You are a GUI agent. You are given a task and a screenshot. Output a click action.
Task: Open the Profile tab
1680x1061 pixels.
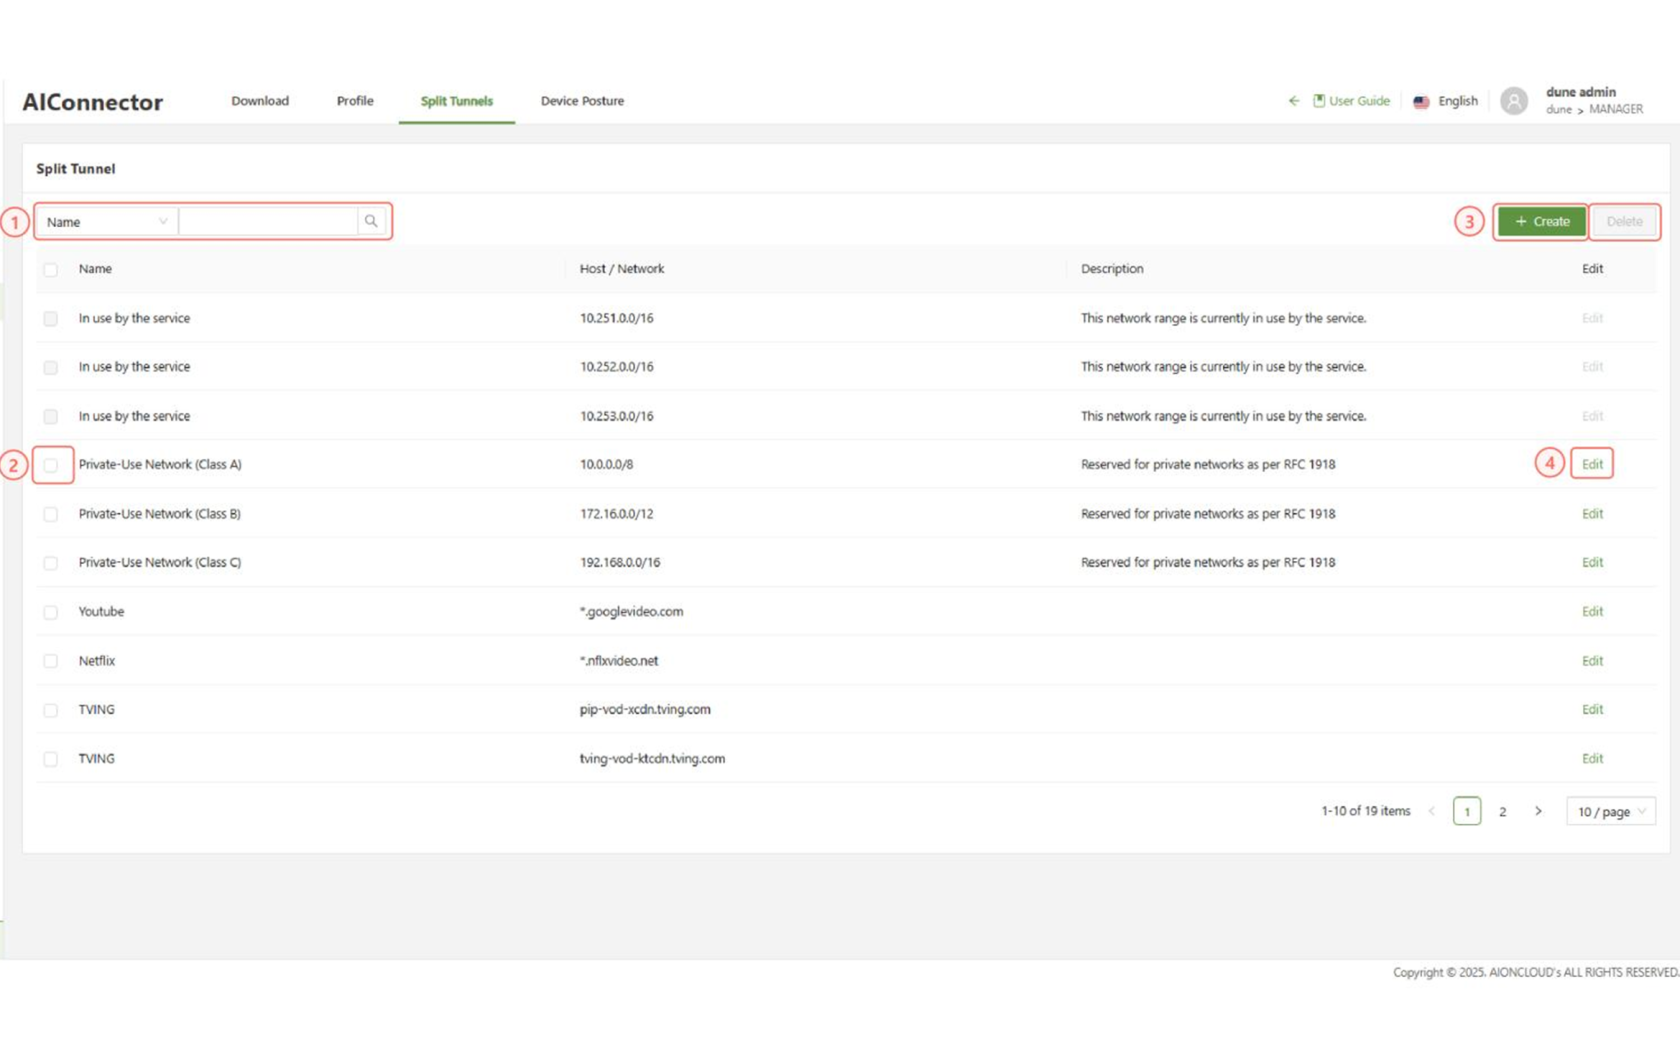pos(355,101)
